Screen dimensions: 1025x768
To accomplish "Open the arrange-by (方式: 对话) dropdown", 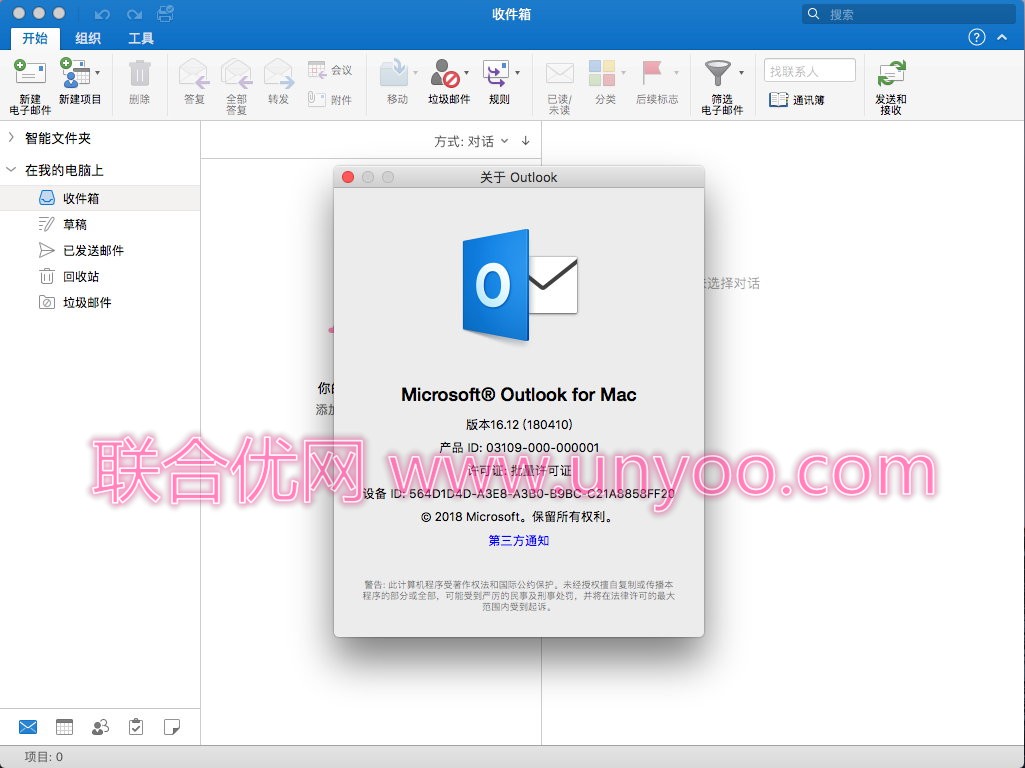I will point(471,141).
